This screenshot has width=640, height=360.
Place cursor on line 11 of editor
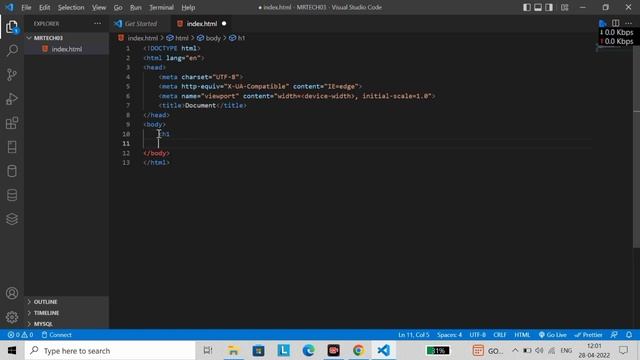tap(367, 143)
